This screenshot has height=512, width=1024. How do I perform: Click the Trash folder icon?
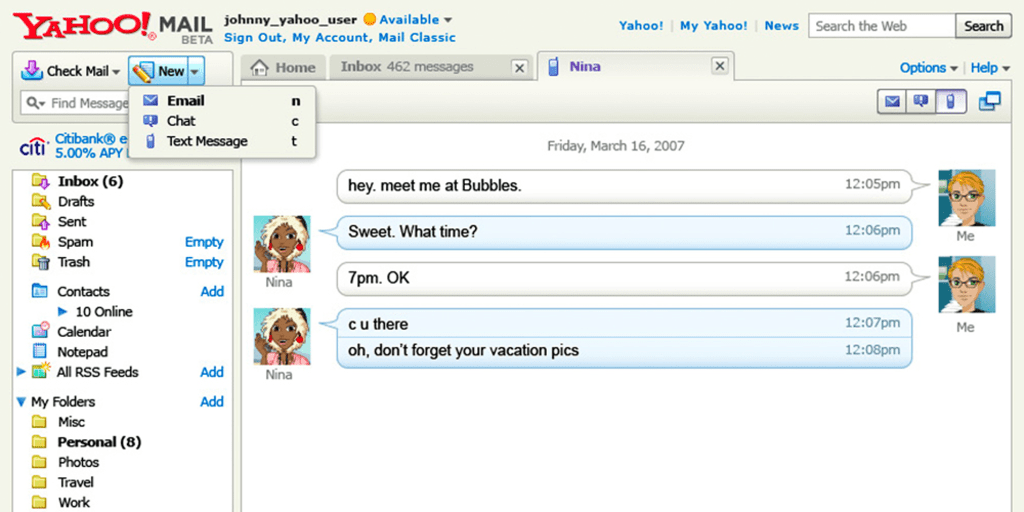pyautogui.click(x=40, y=262)
